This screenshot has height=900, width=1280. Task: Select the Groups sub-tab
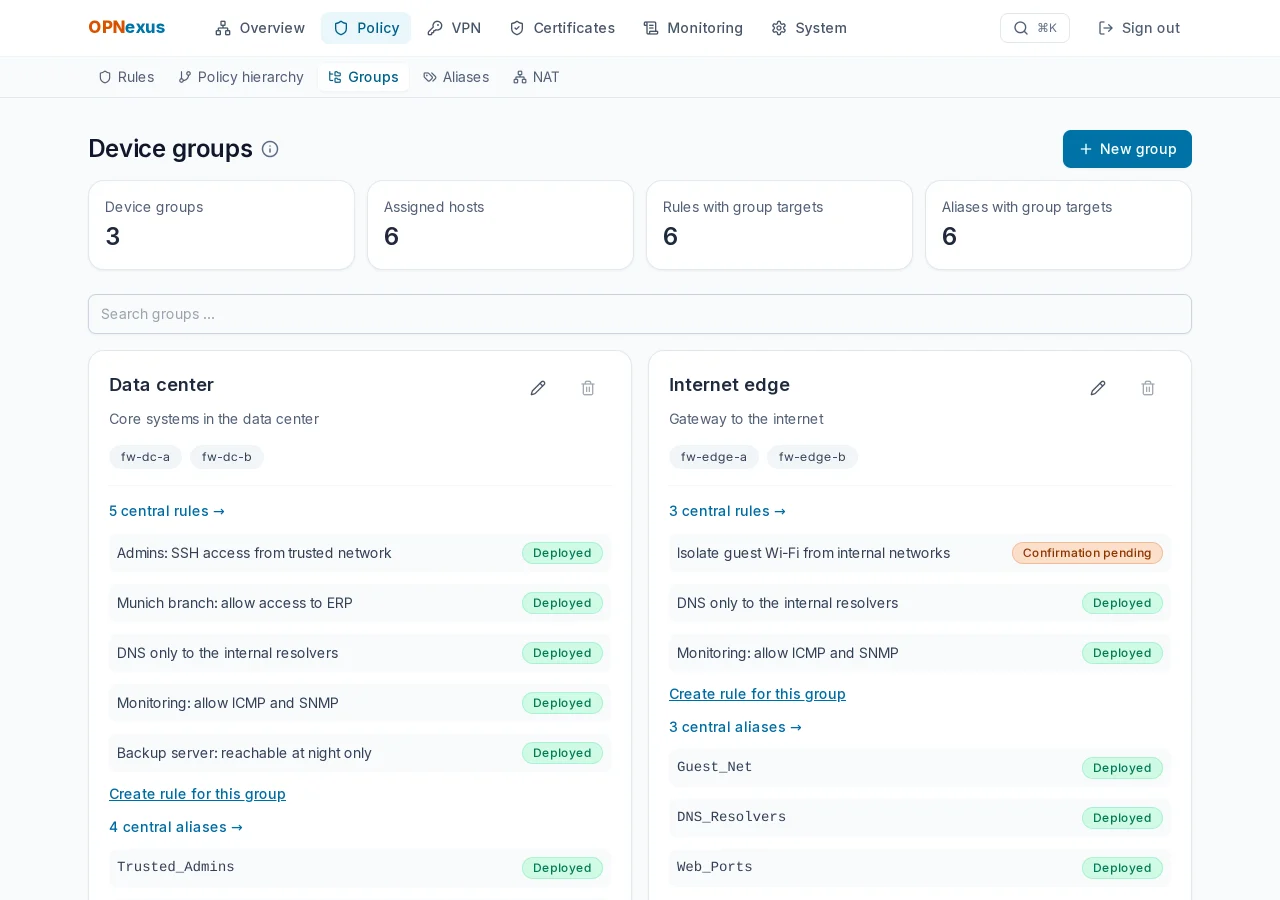[x=364, y=77]
